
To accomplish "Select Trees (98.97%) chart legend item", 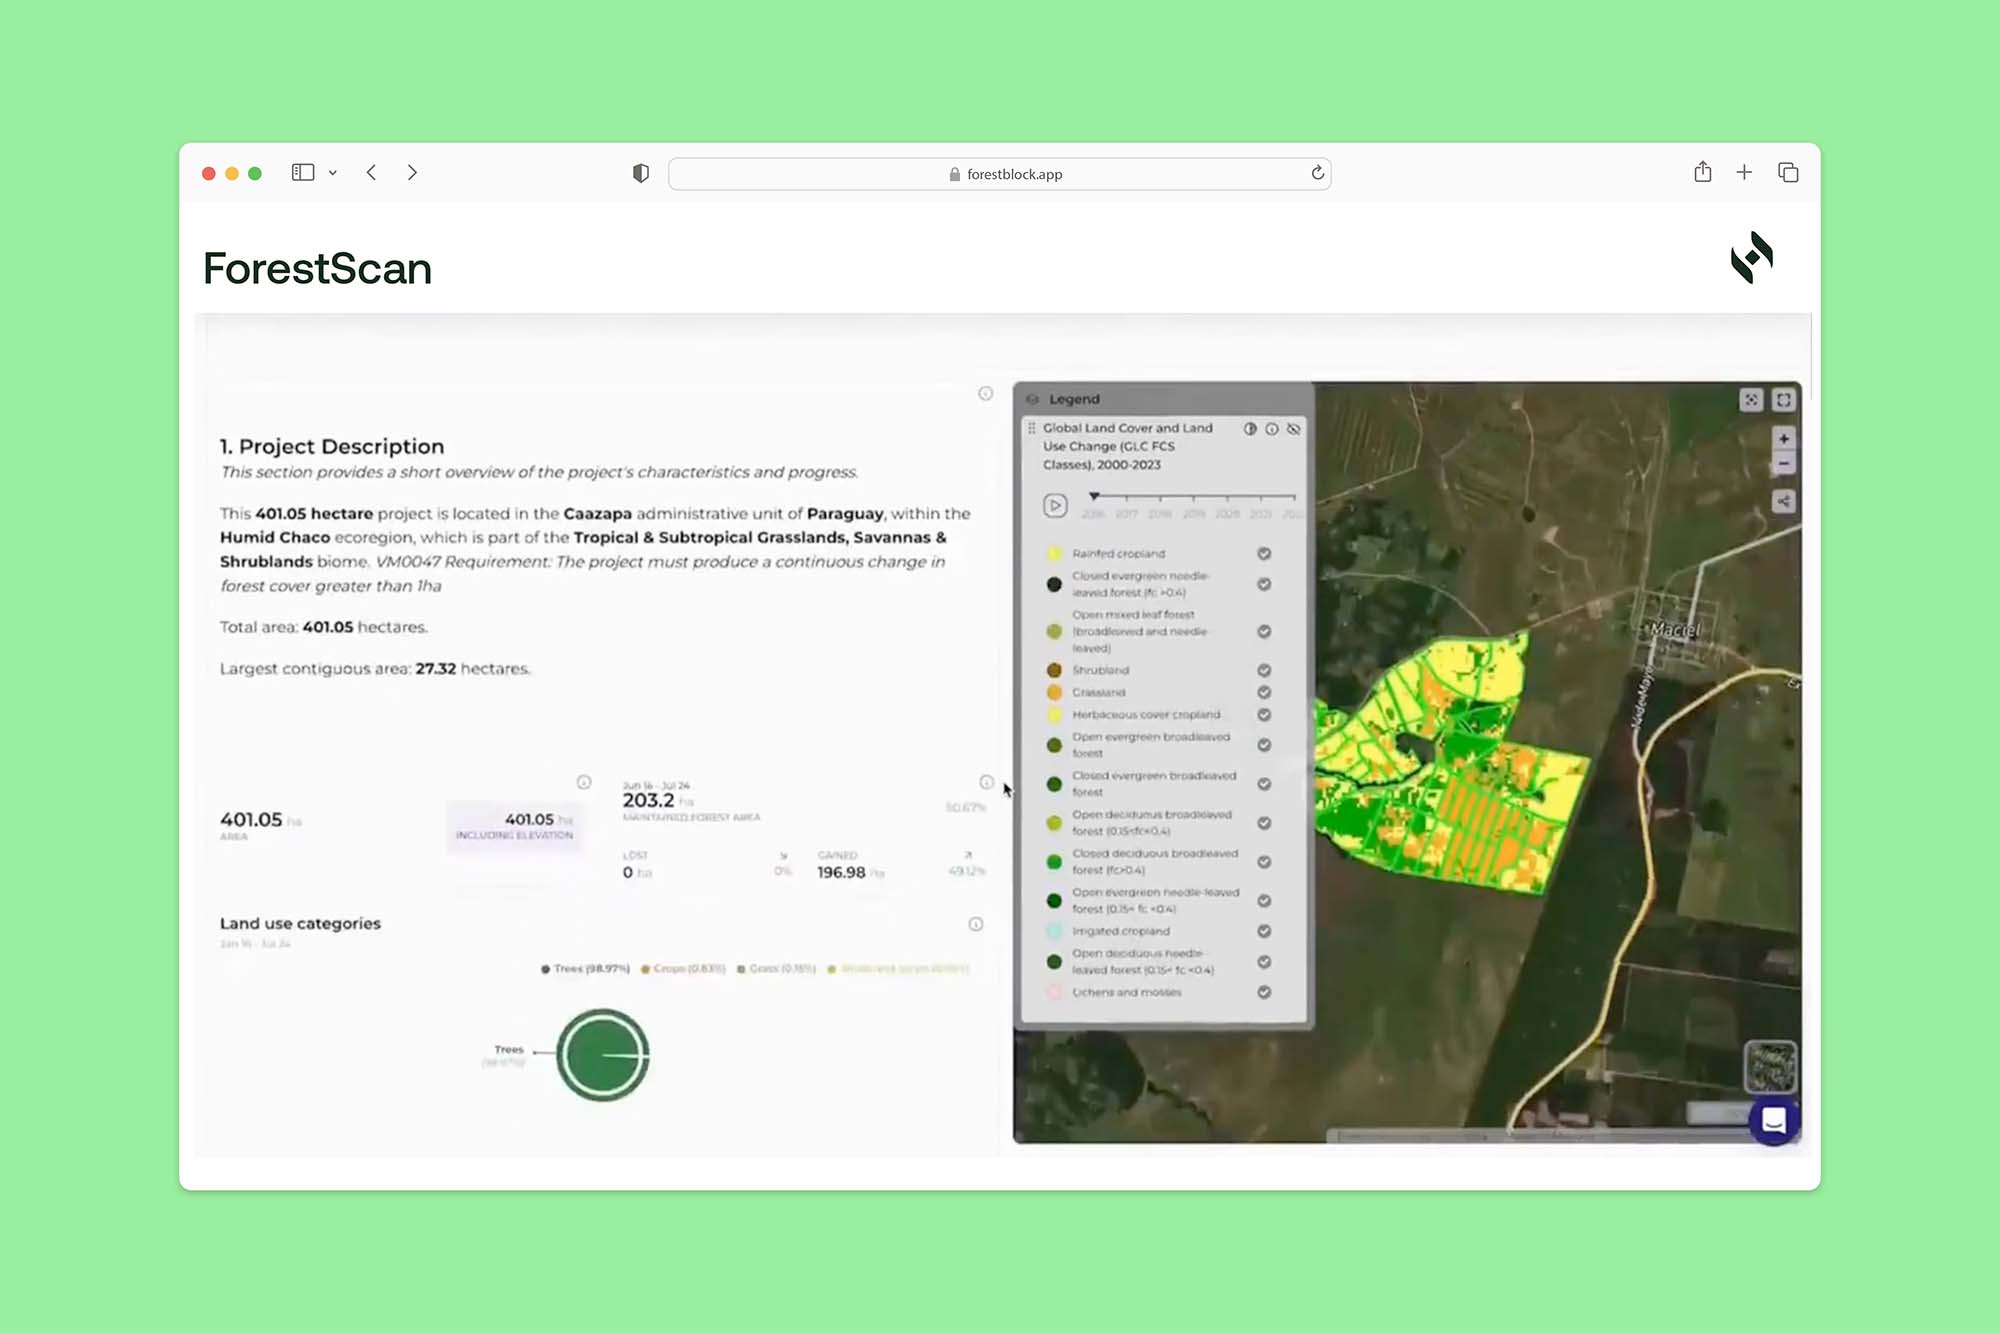I will click(x=586, y=968).
